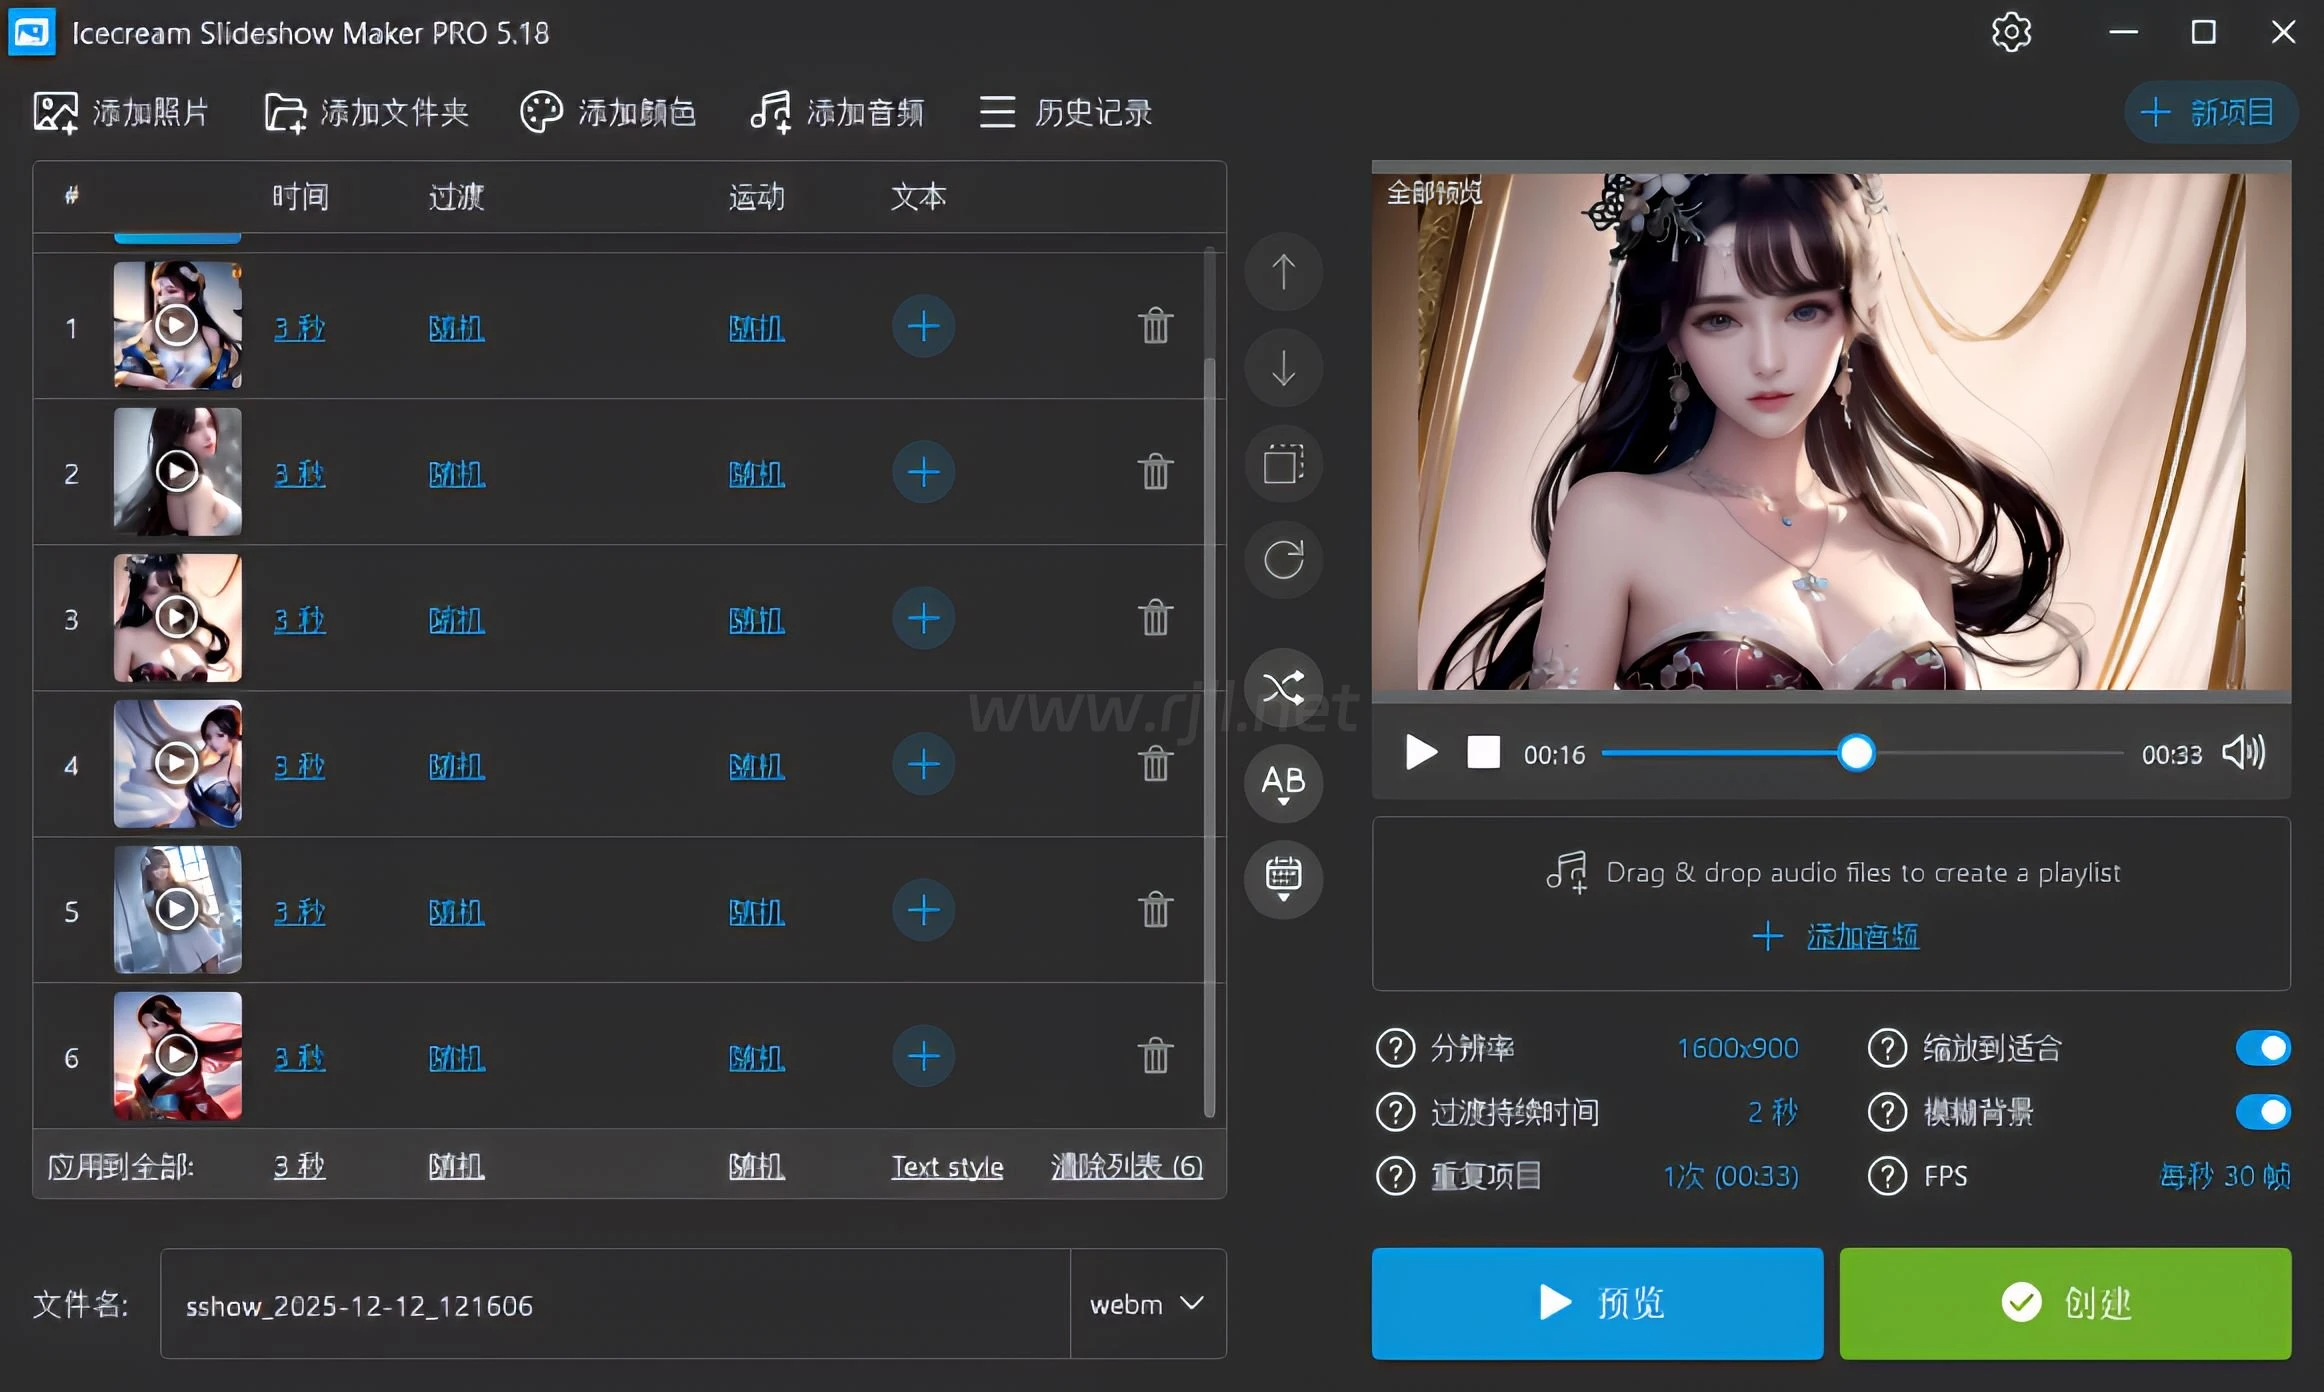Click the move slide down arrow
This screenshot has width=2324, height=1392.
(x=1283, y=367)
